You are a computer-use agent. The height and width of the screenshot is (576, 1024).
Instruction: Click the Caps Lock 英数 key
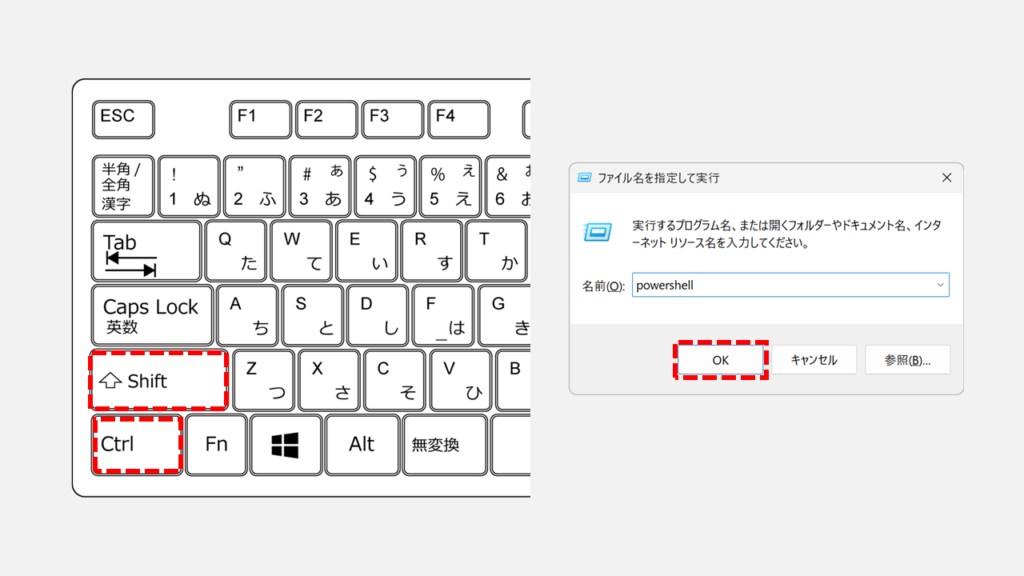pos(152,315)
